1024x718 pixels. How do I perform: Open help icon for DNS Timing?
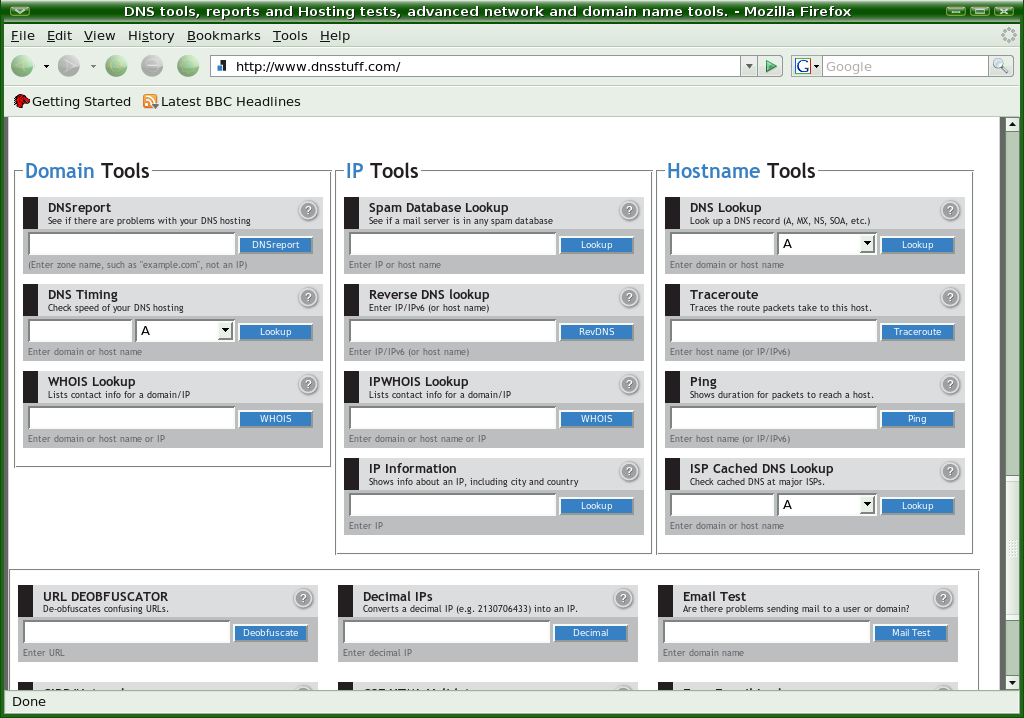[308, 297]
